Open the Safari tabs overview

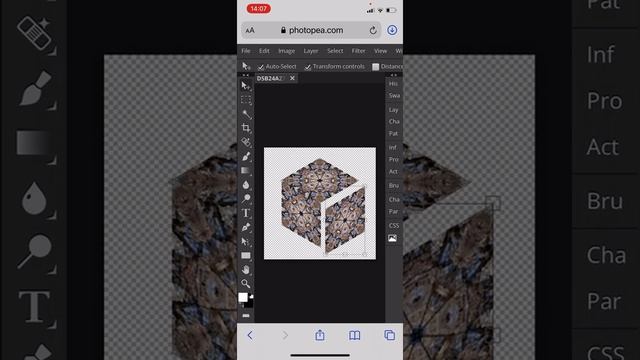pos(389,336)
